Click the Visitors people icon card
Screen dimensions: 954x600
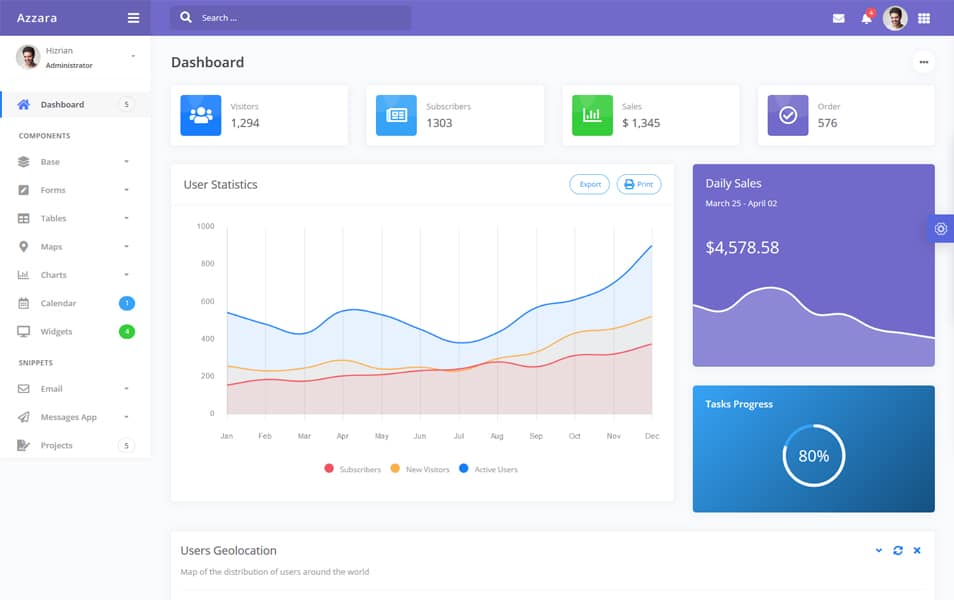(200, 114)
